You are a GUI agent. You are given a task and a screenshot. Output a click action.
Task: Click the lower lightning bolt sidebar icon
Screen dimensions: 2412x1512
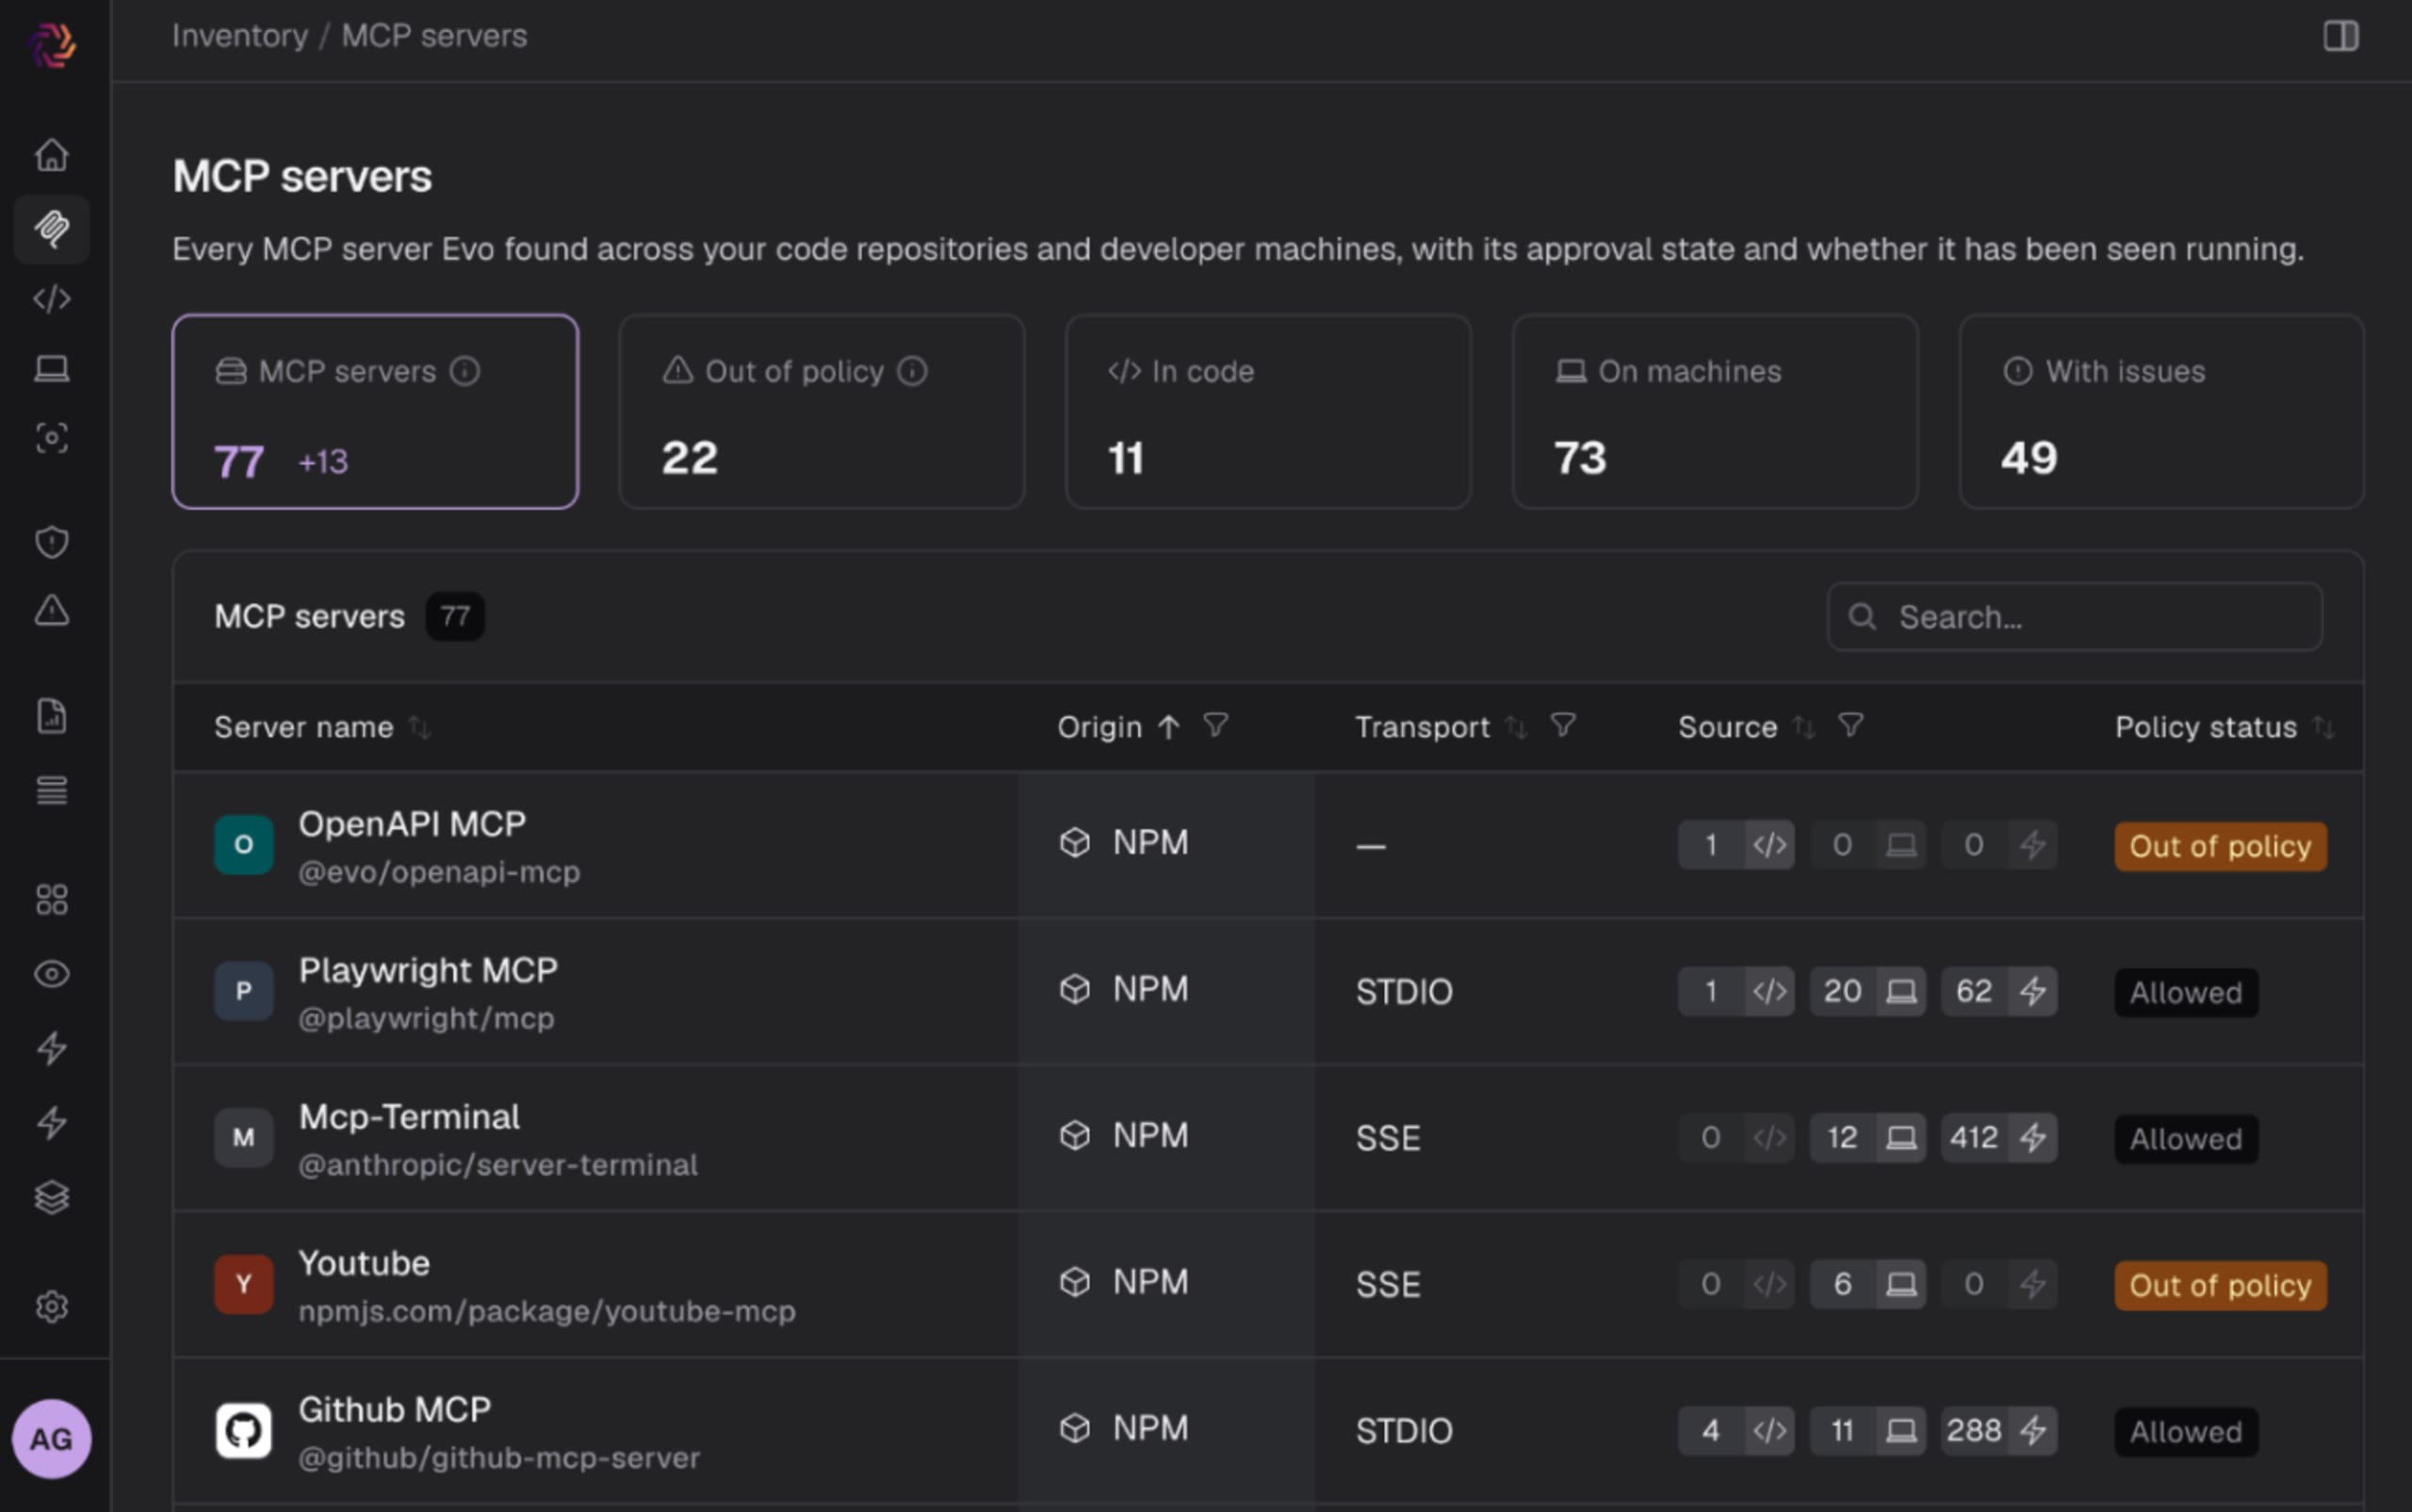51,1122
